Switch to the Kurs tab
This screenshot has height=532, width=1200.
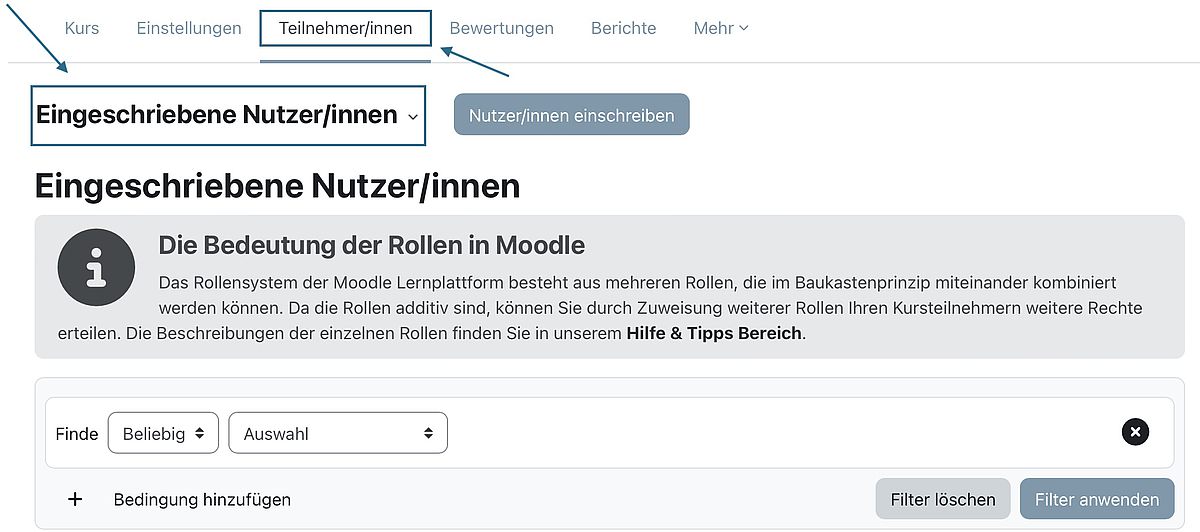pyautogui.click(x=82, y=28)
